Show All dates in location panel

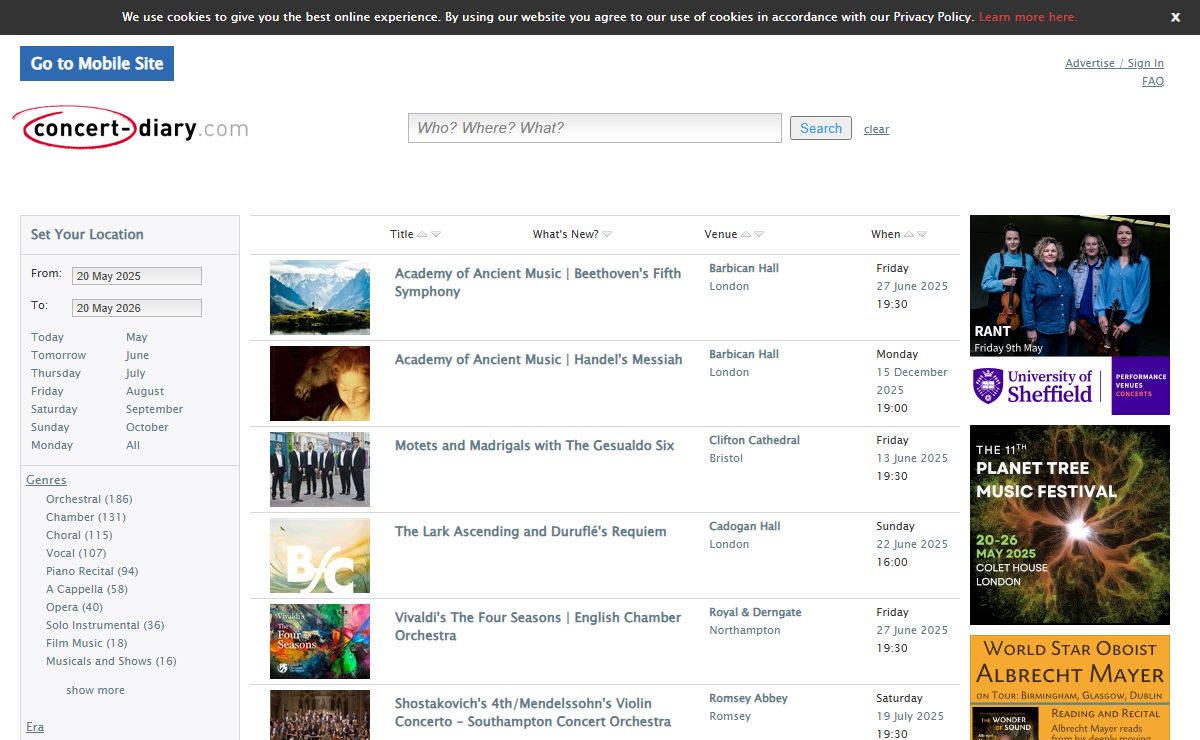(133, 445)
